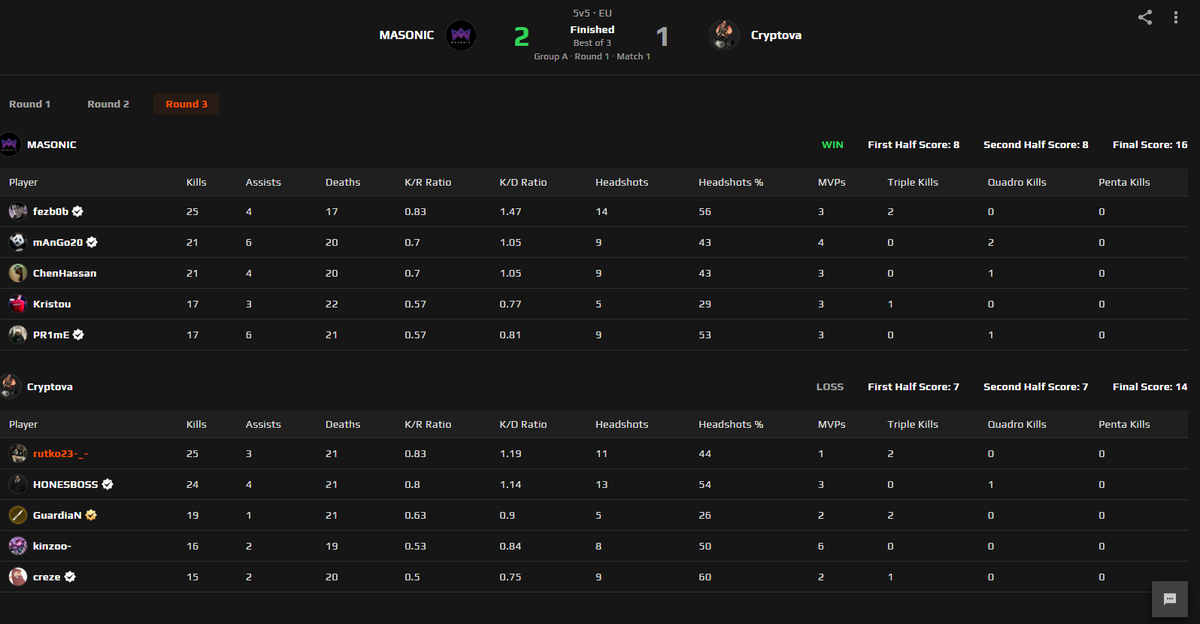The width and height of the screenshot is (1200, 624).
Task: Click mAnGo20's panda avatar
Action: point(18,242)
